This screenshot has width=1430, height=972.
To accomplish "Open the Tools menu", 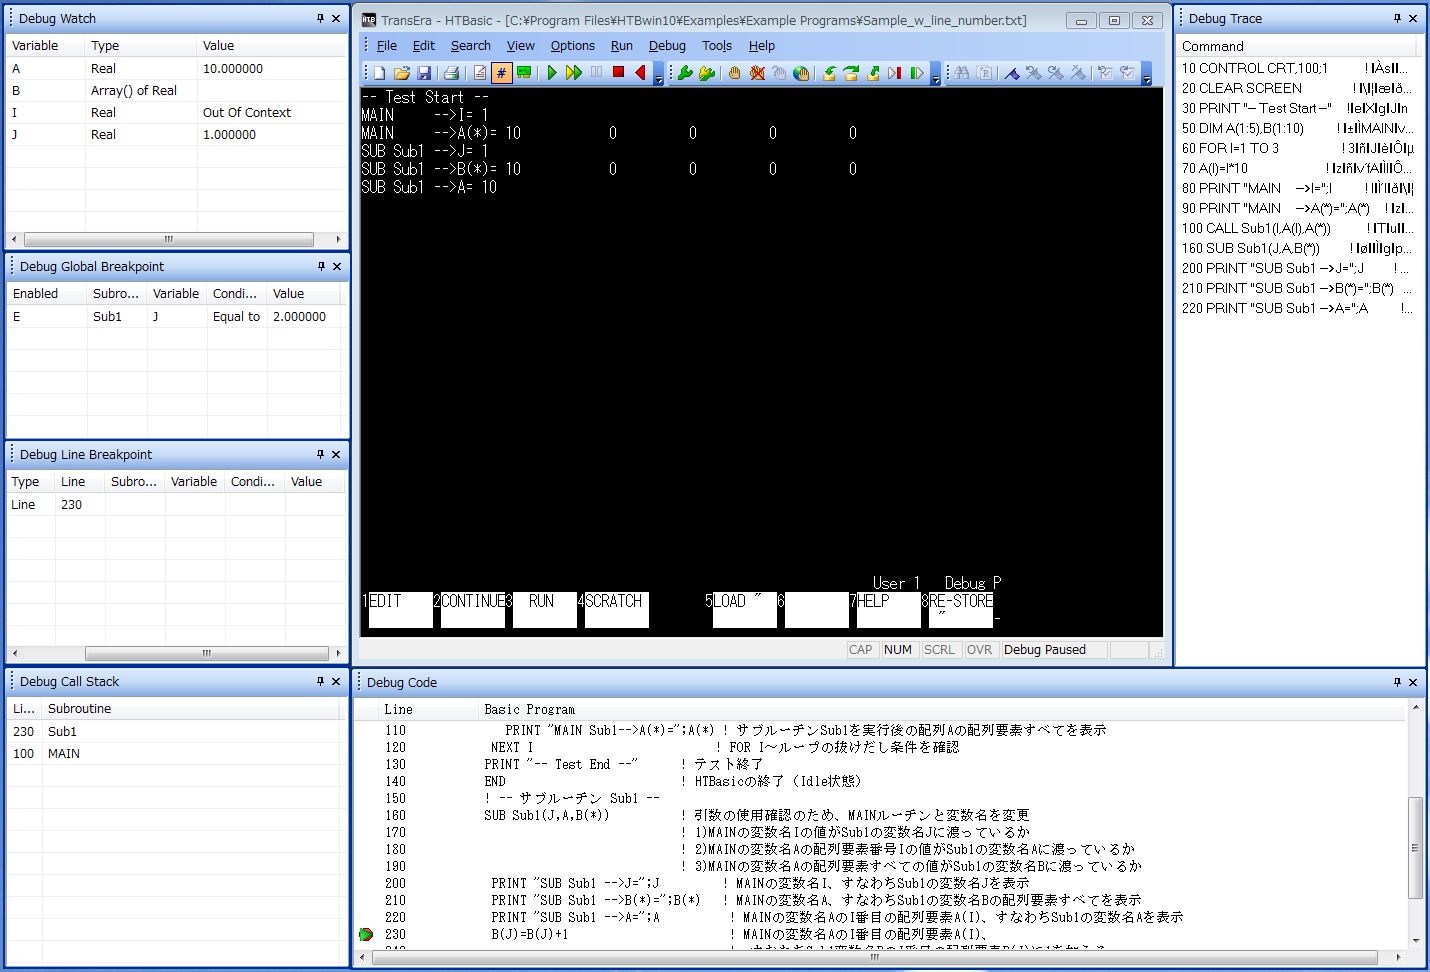I will tap(717, 45).
